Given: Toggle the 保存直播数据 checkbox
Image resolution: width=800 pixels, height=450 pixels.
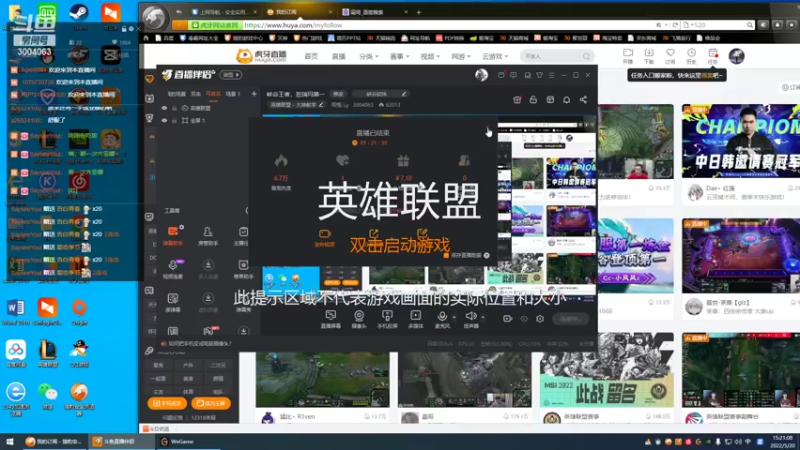Looking at the screenshot, I should (446, 255).
